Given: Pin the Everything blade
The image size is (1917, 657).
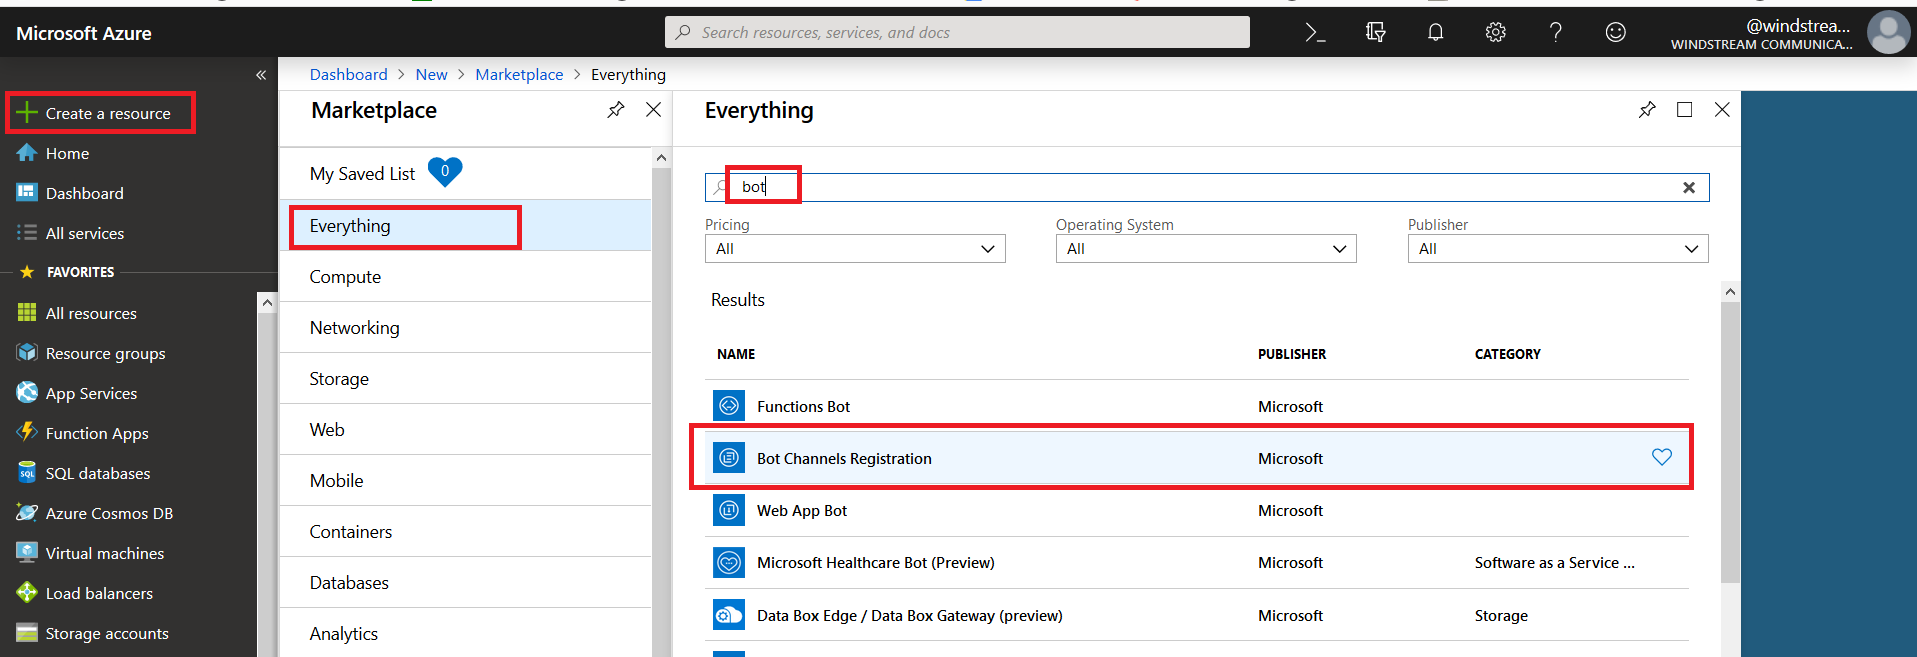Looking at the screenshot, I should point(1647,110).
